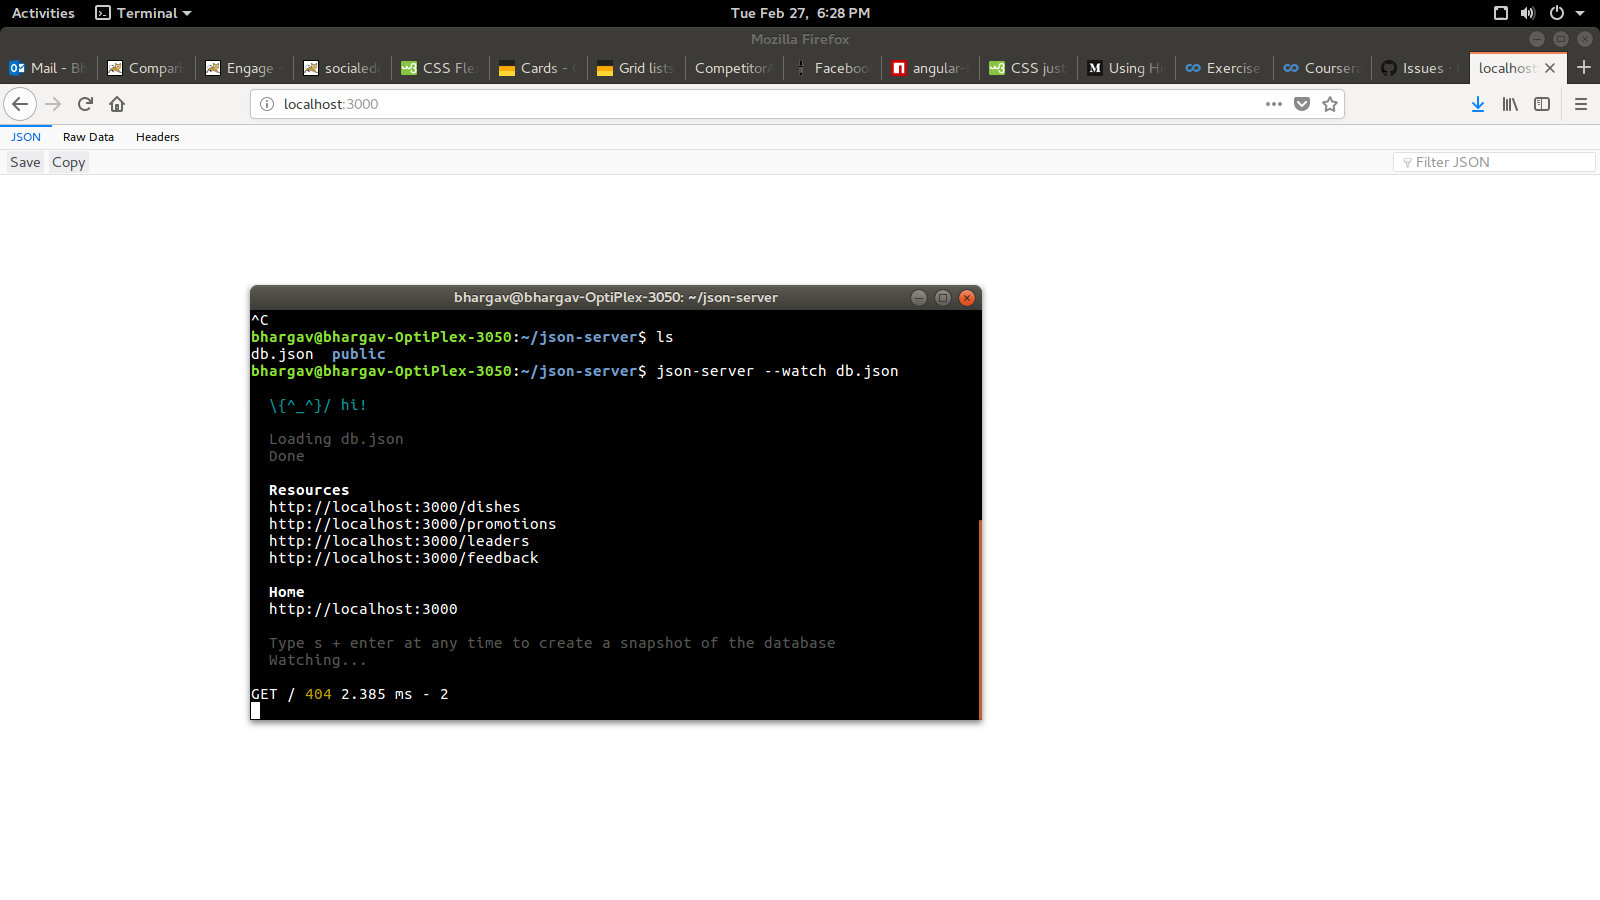Screen dimensions: 1600x900
Task: Copy the JSON with the Copy button
Action: pos(67,162)
